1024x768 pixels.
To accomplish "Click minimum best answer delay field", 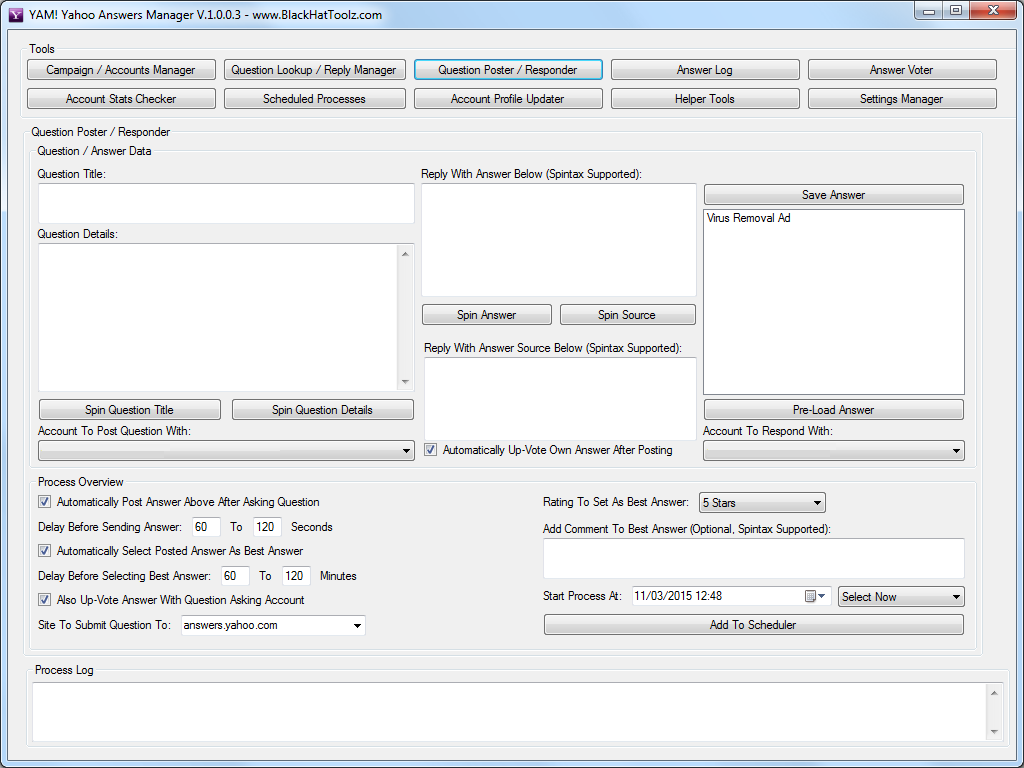I will [x=235, y=576].
